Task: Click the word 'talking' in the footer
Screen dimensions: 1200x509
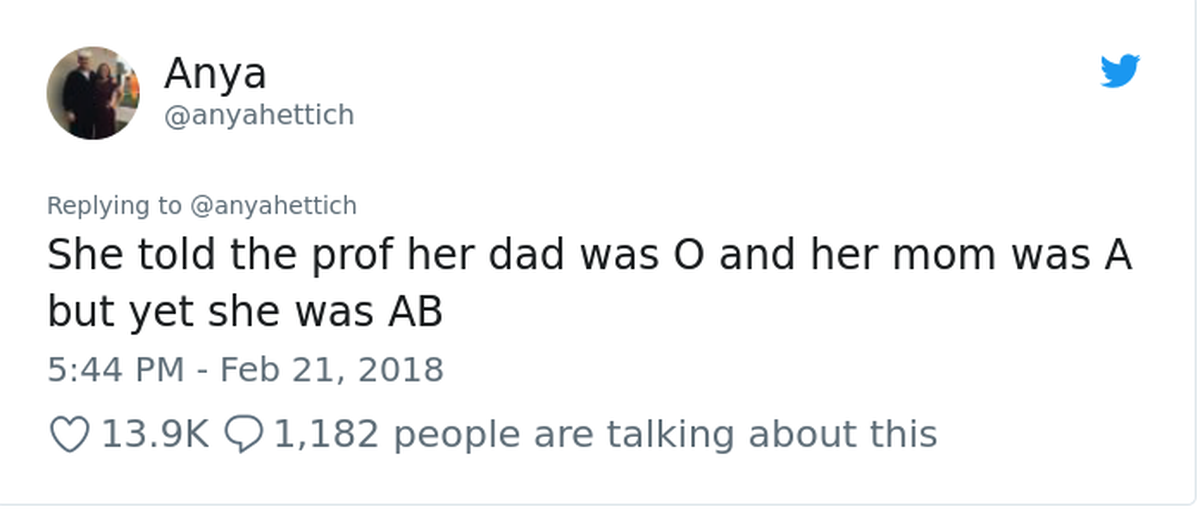Action: [678, 435]
